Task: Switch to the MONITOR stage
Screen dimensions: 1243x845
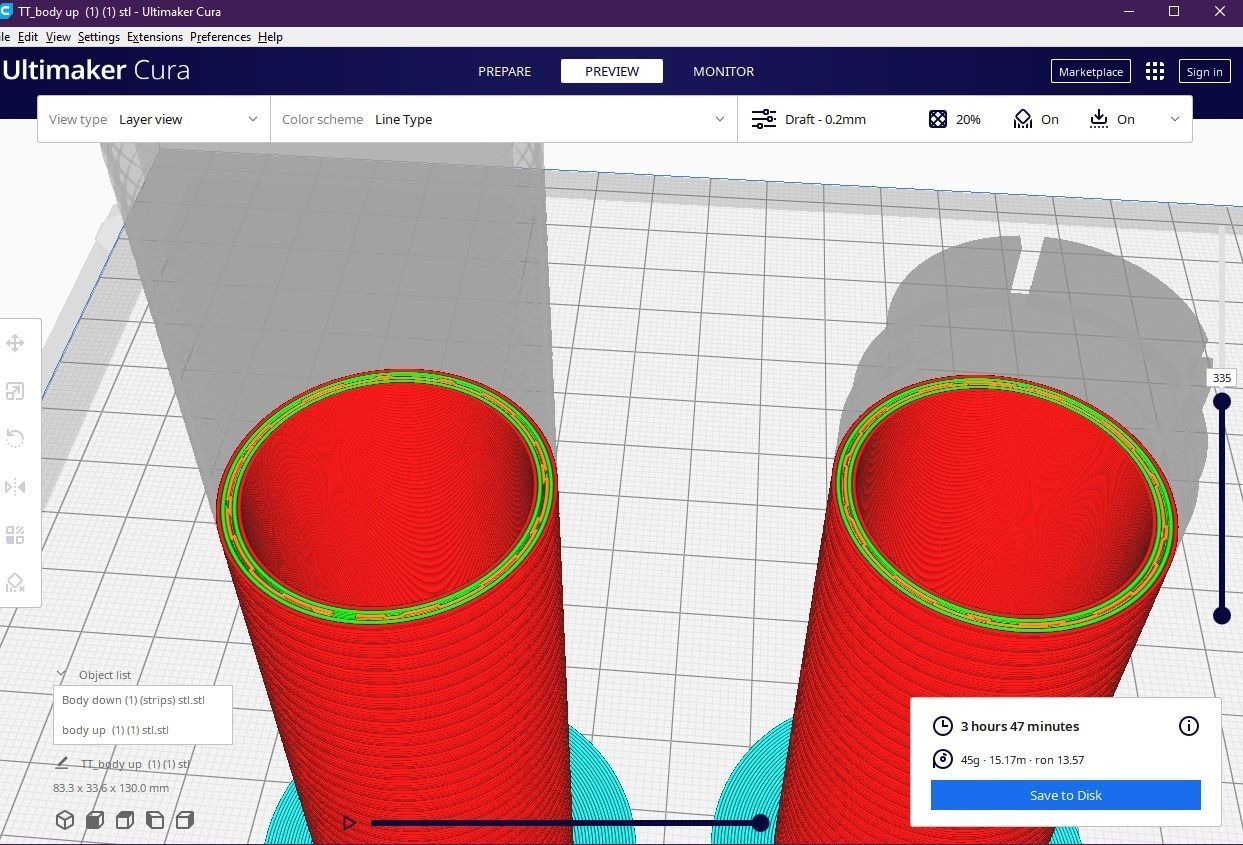Action: 724,71
